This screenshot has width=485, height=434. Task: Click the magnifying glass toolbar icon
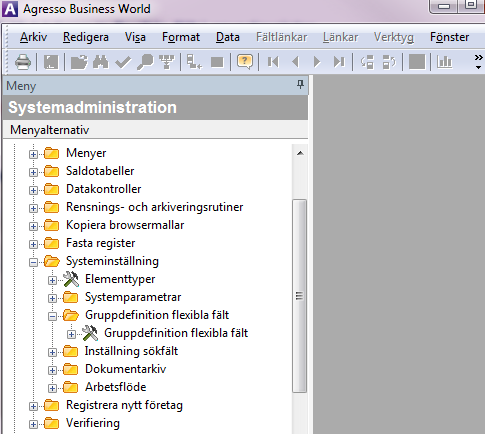click(145, 62)
